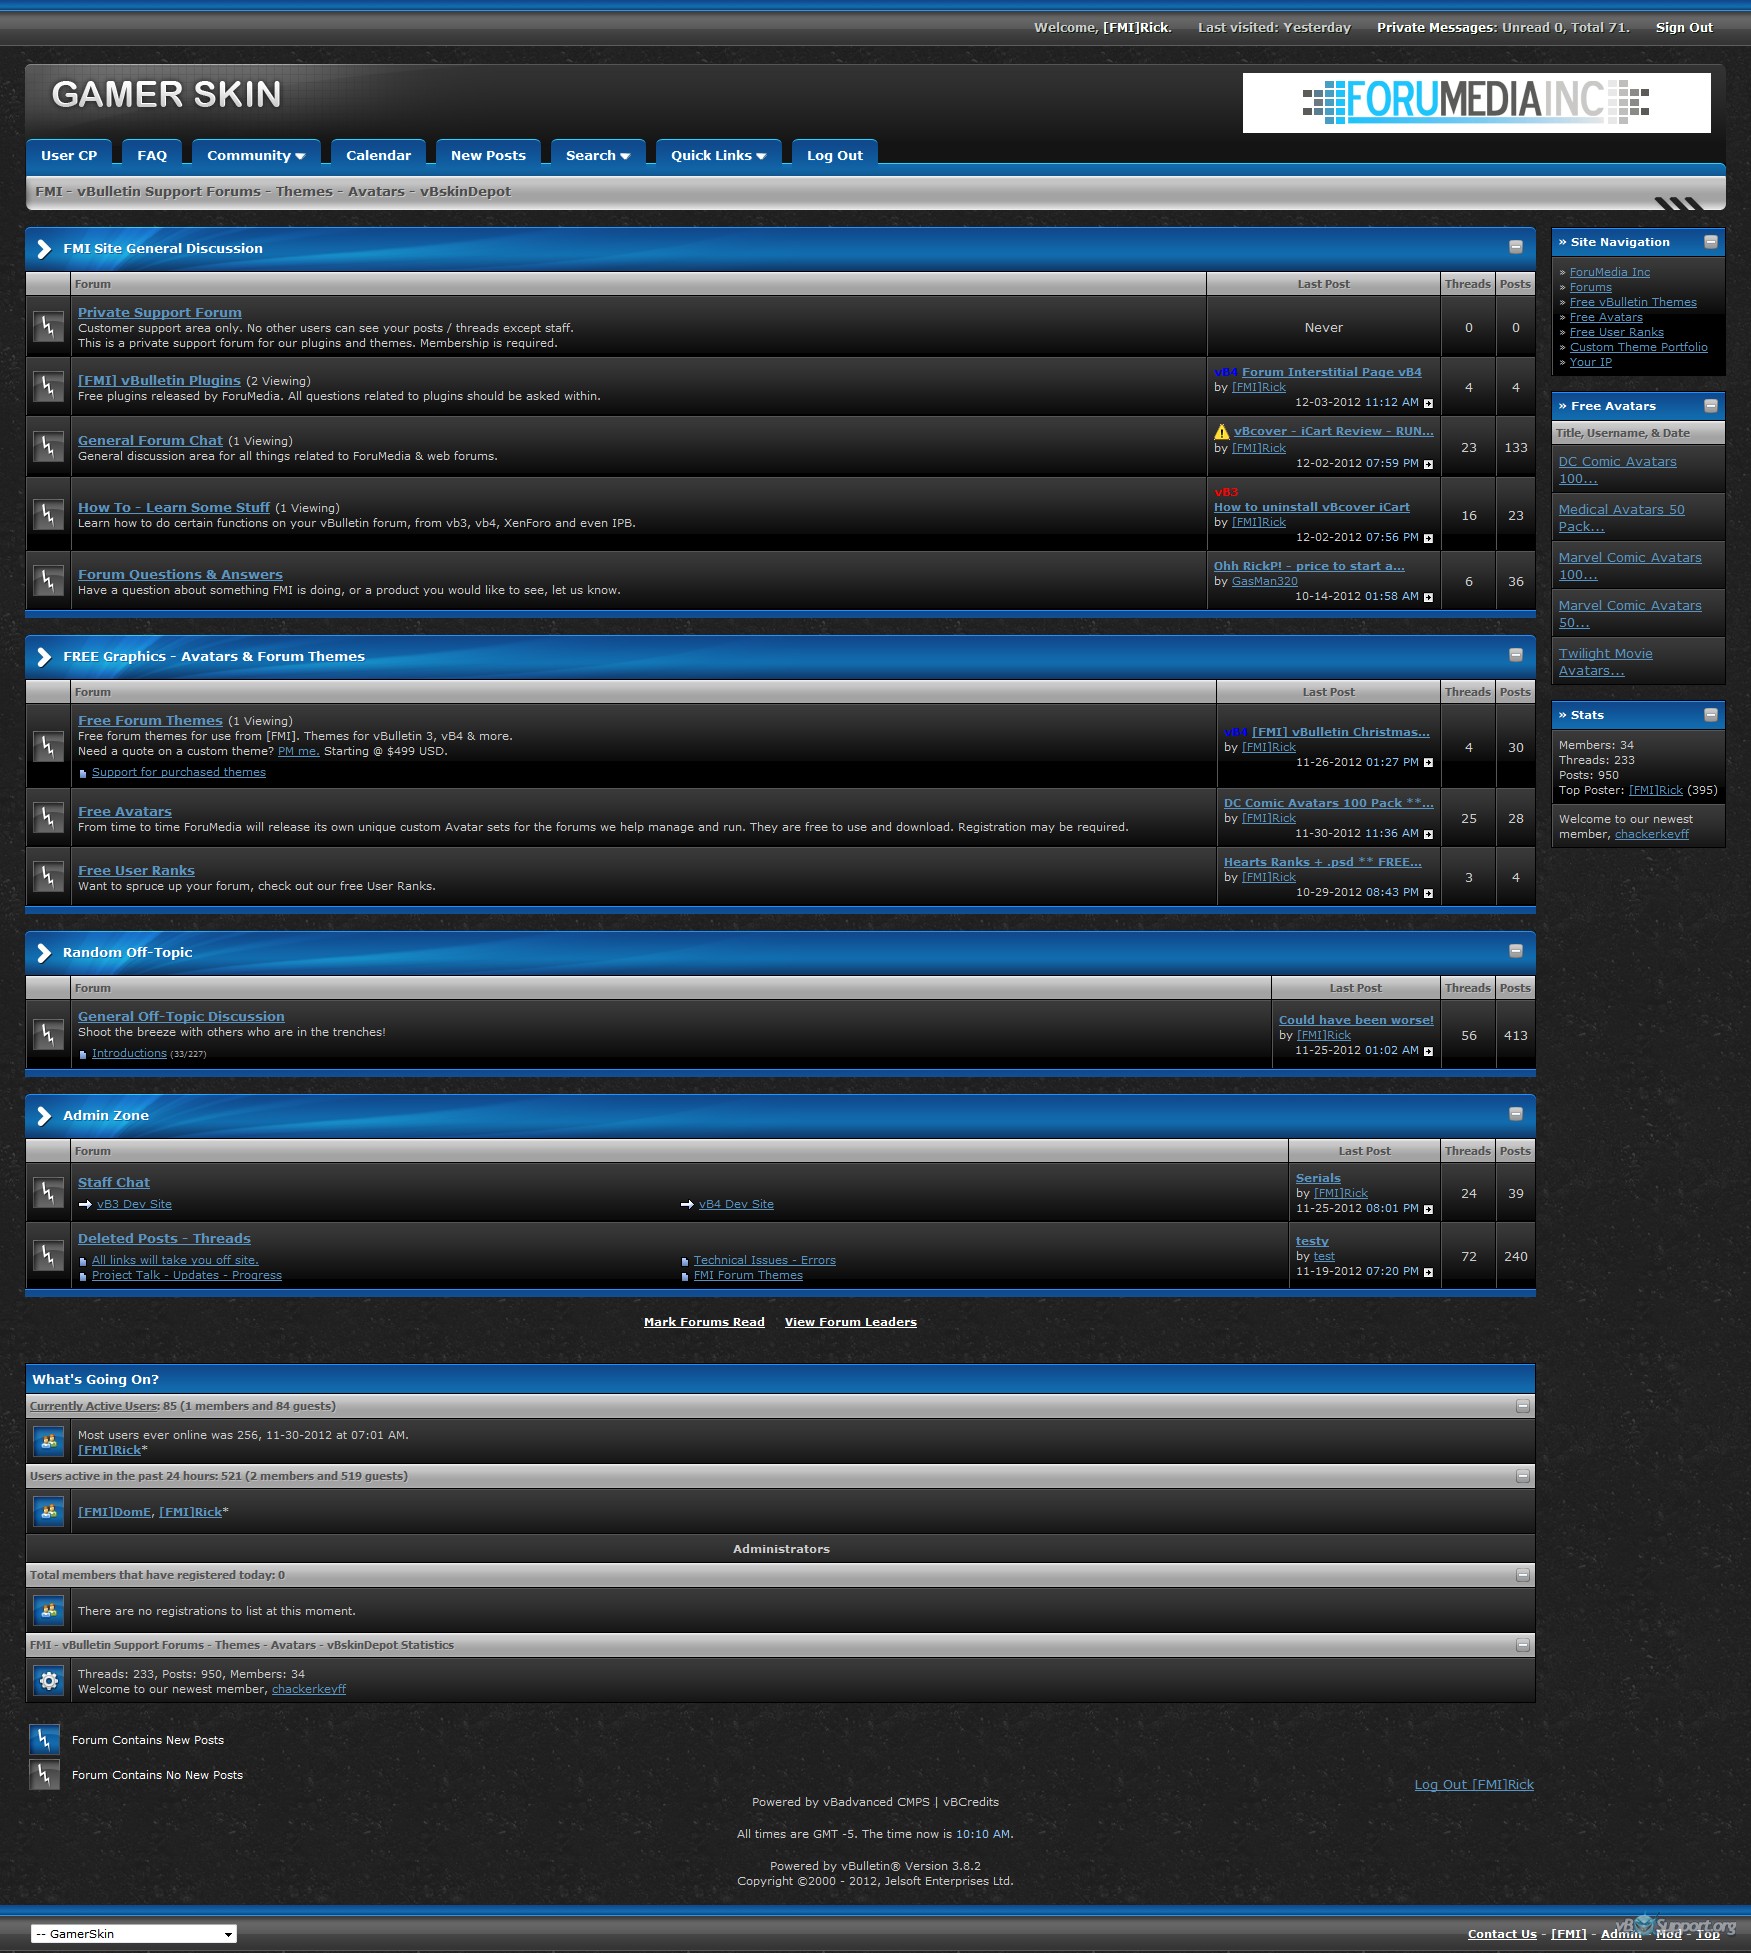
Task: Open the User CP tab
Action: coord(69,155)
